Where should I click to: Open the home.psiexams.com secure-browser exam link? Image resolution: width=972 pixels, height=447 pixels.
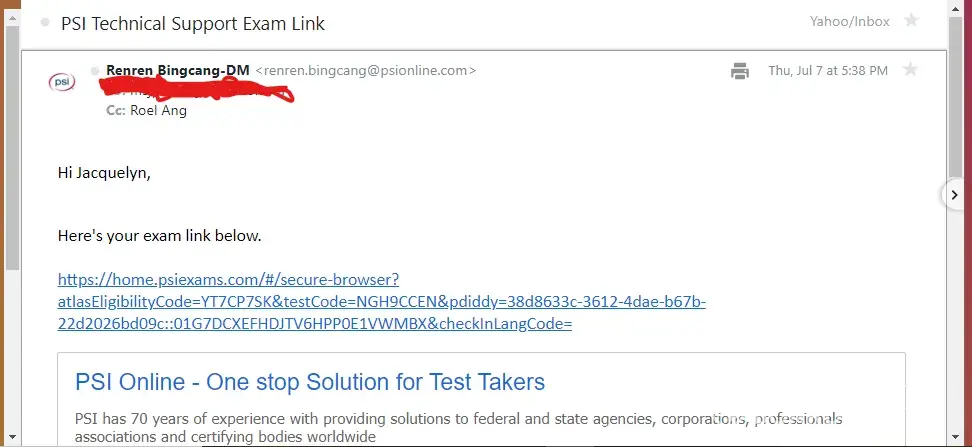point(381,302)
